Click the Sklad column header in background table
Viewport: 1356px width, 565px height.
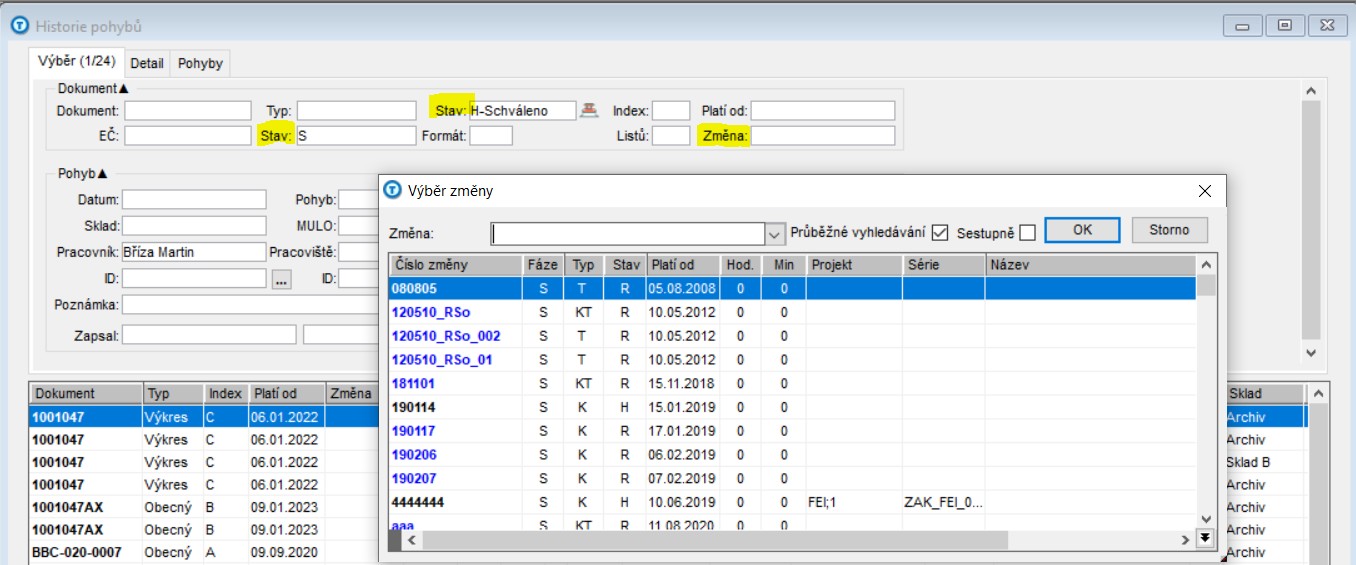(1264, 393)
